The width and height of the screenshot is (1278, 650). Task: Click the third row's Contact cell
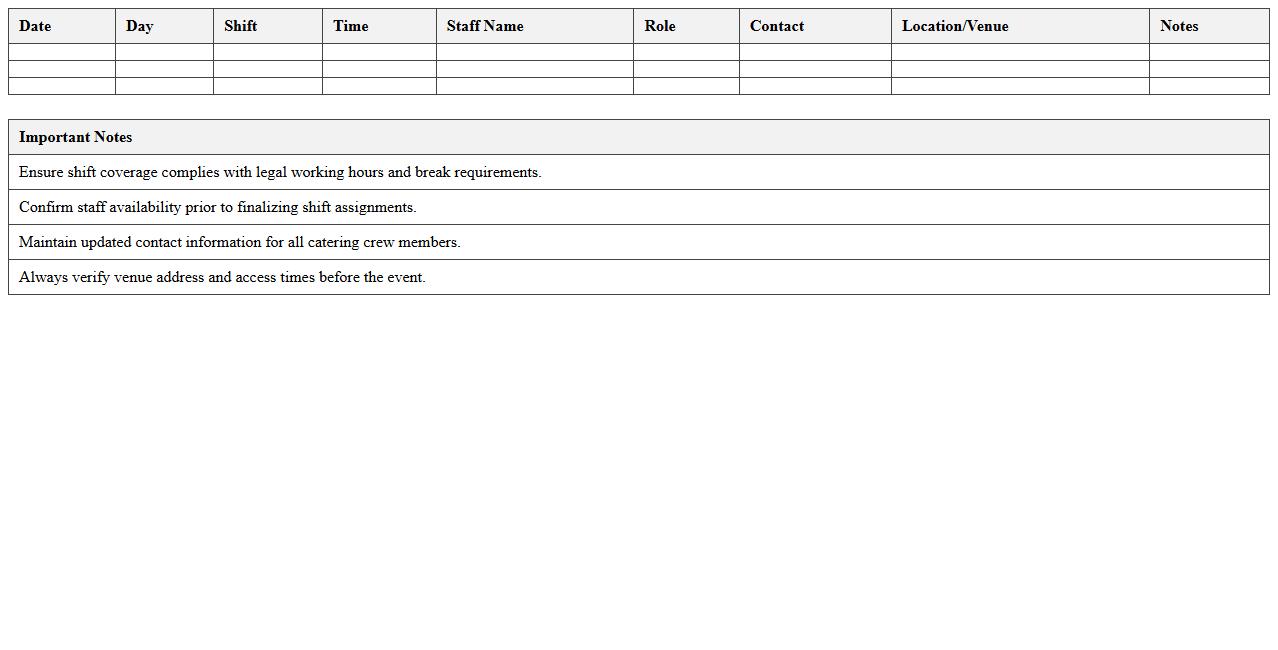(814, 86)
